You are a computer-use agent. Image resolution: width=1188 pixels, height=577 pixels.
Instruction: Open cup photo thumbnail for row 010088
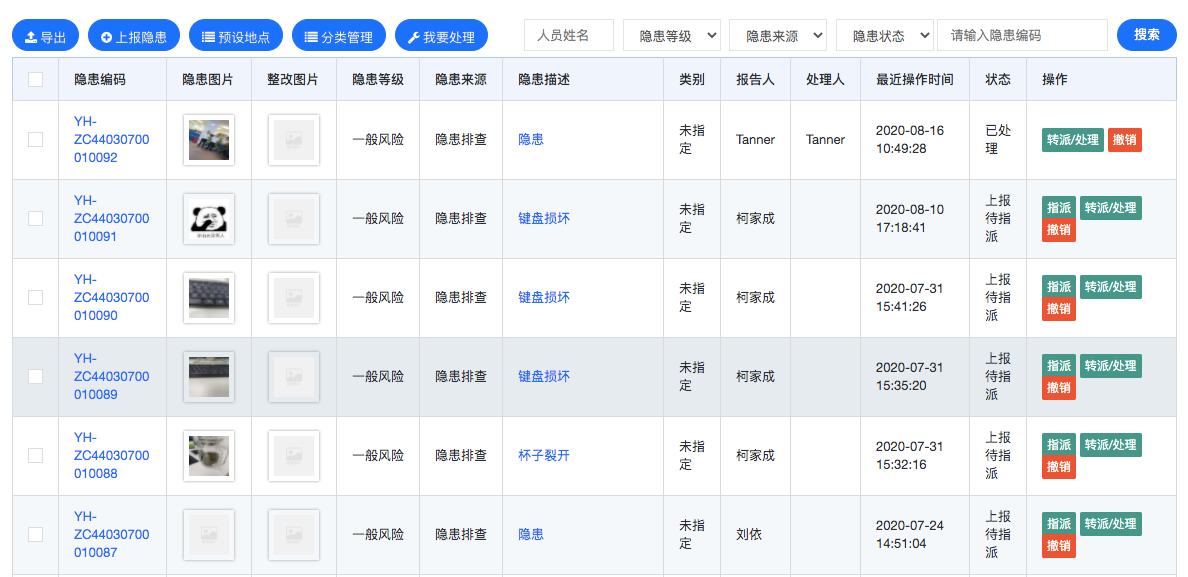pyautogui.click(x=209, y=456)
